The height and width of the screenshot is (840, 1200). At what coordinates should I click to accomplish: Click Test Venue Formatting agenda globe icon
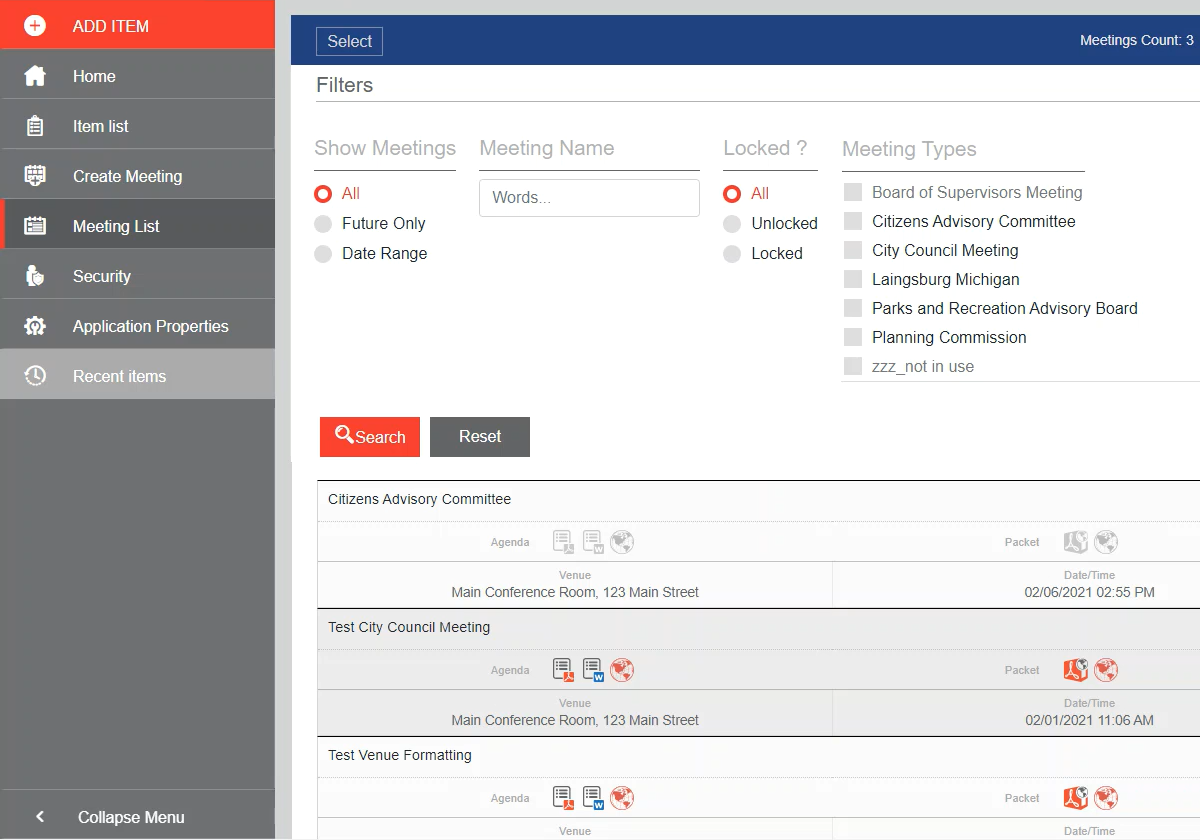point(622,798)
